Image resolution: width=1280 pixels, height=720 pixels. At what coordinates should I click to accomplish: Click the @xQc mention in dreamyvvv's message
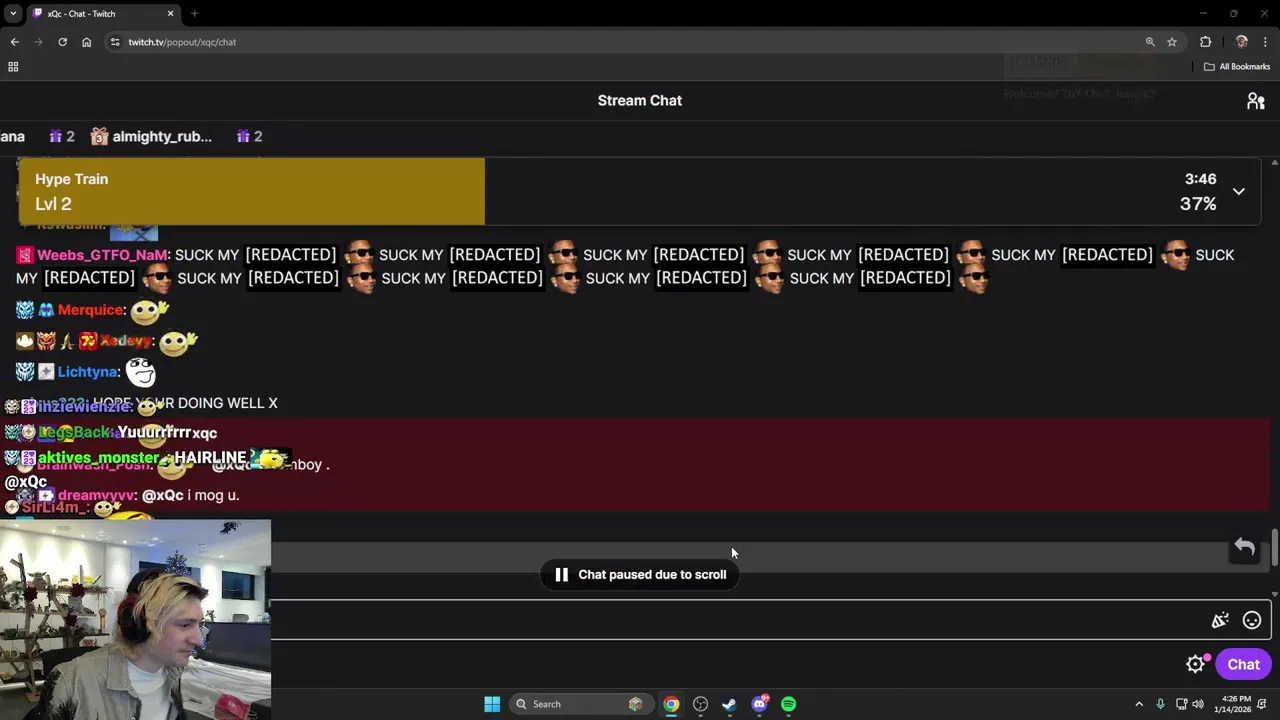[162, 495]
